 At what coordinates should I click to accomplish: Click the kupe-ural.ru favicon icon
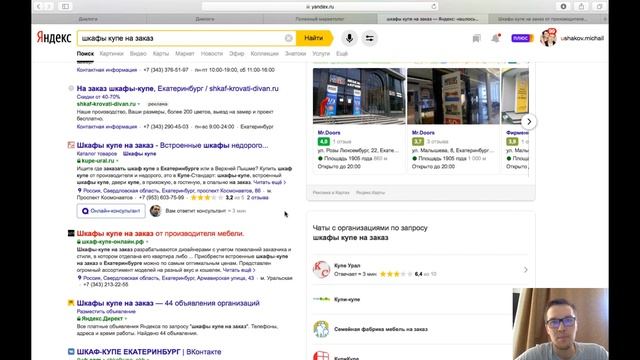71,145
